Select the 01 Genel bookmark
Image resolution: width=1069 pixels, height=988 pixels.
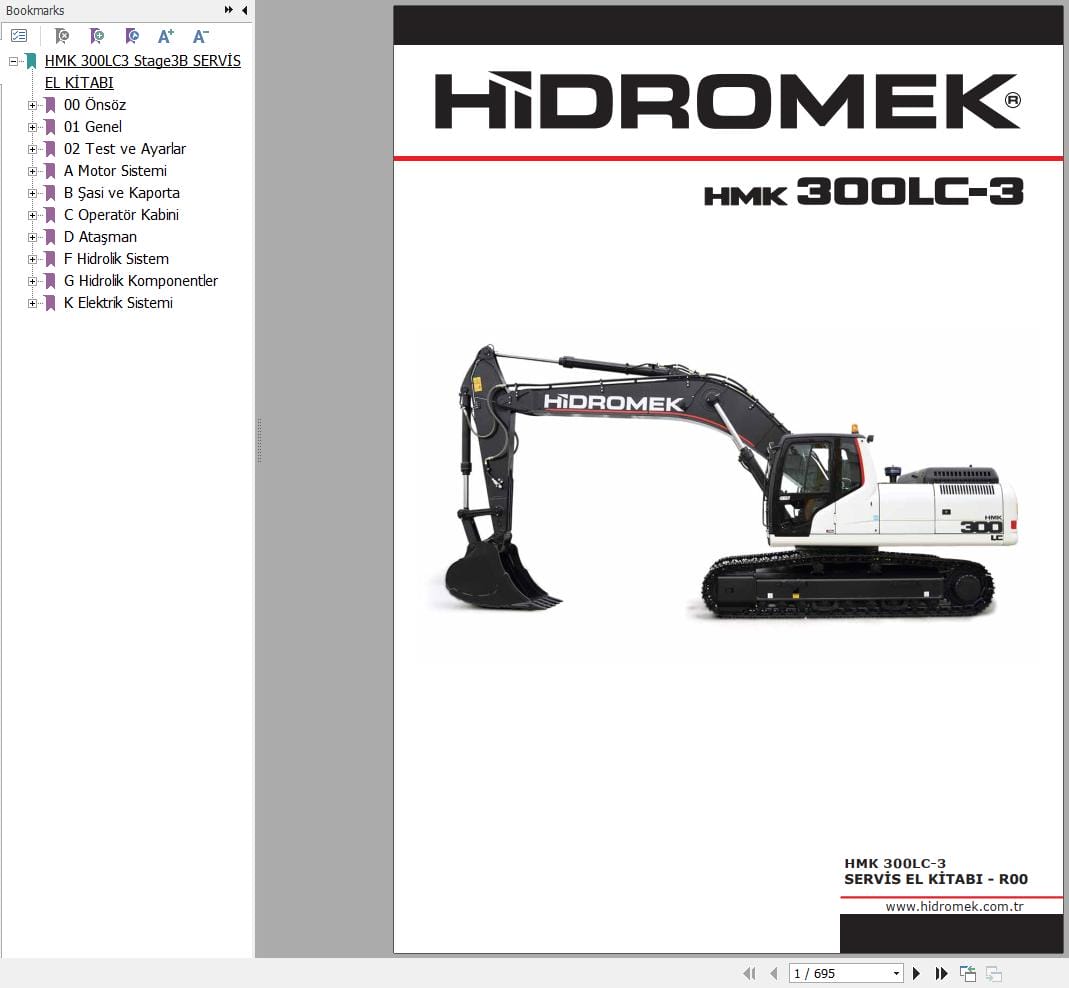[92, 127]
